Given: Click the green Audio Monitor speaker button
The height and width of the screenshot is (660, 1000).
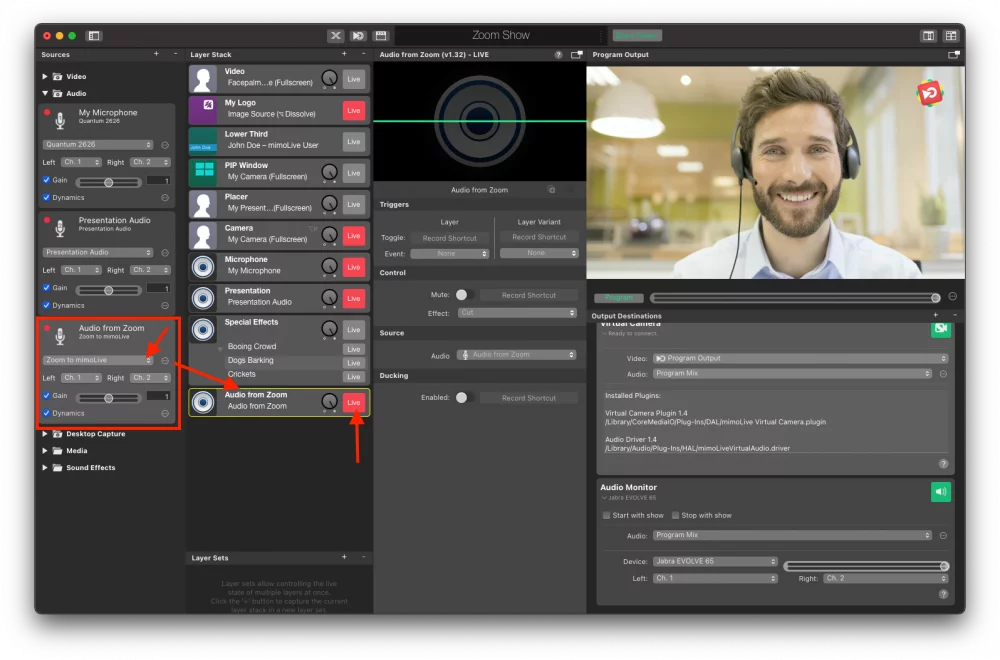Looking at the screenshot, I should coord(941,492).
